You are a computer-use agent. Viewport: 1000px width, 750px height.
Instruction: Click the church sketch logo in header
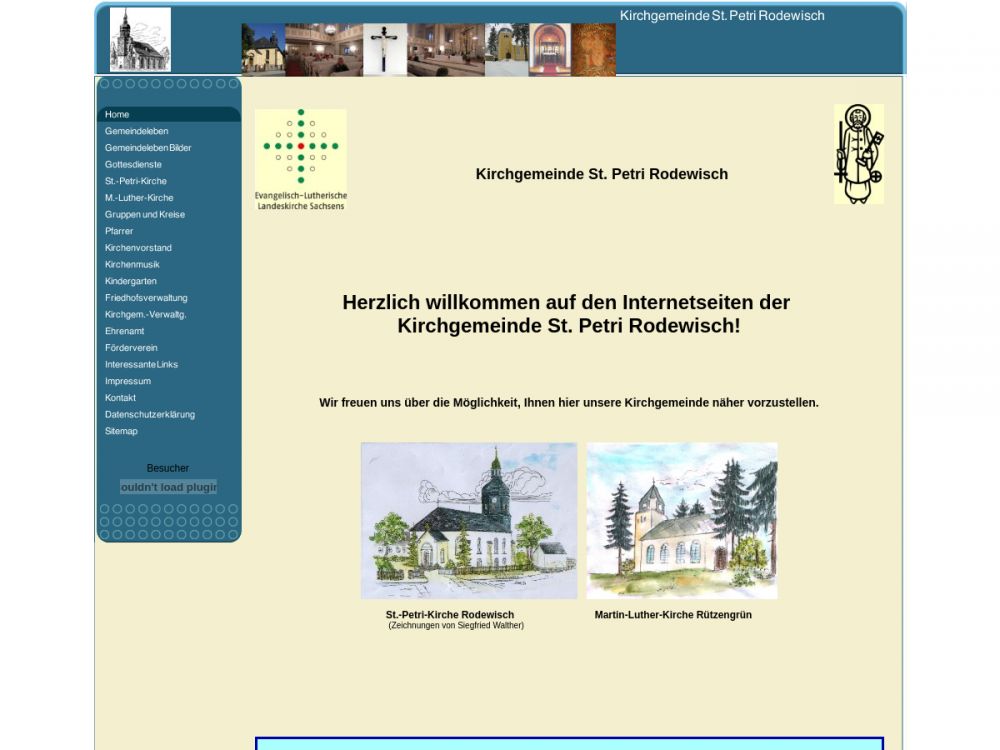(140, 39)
